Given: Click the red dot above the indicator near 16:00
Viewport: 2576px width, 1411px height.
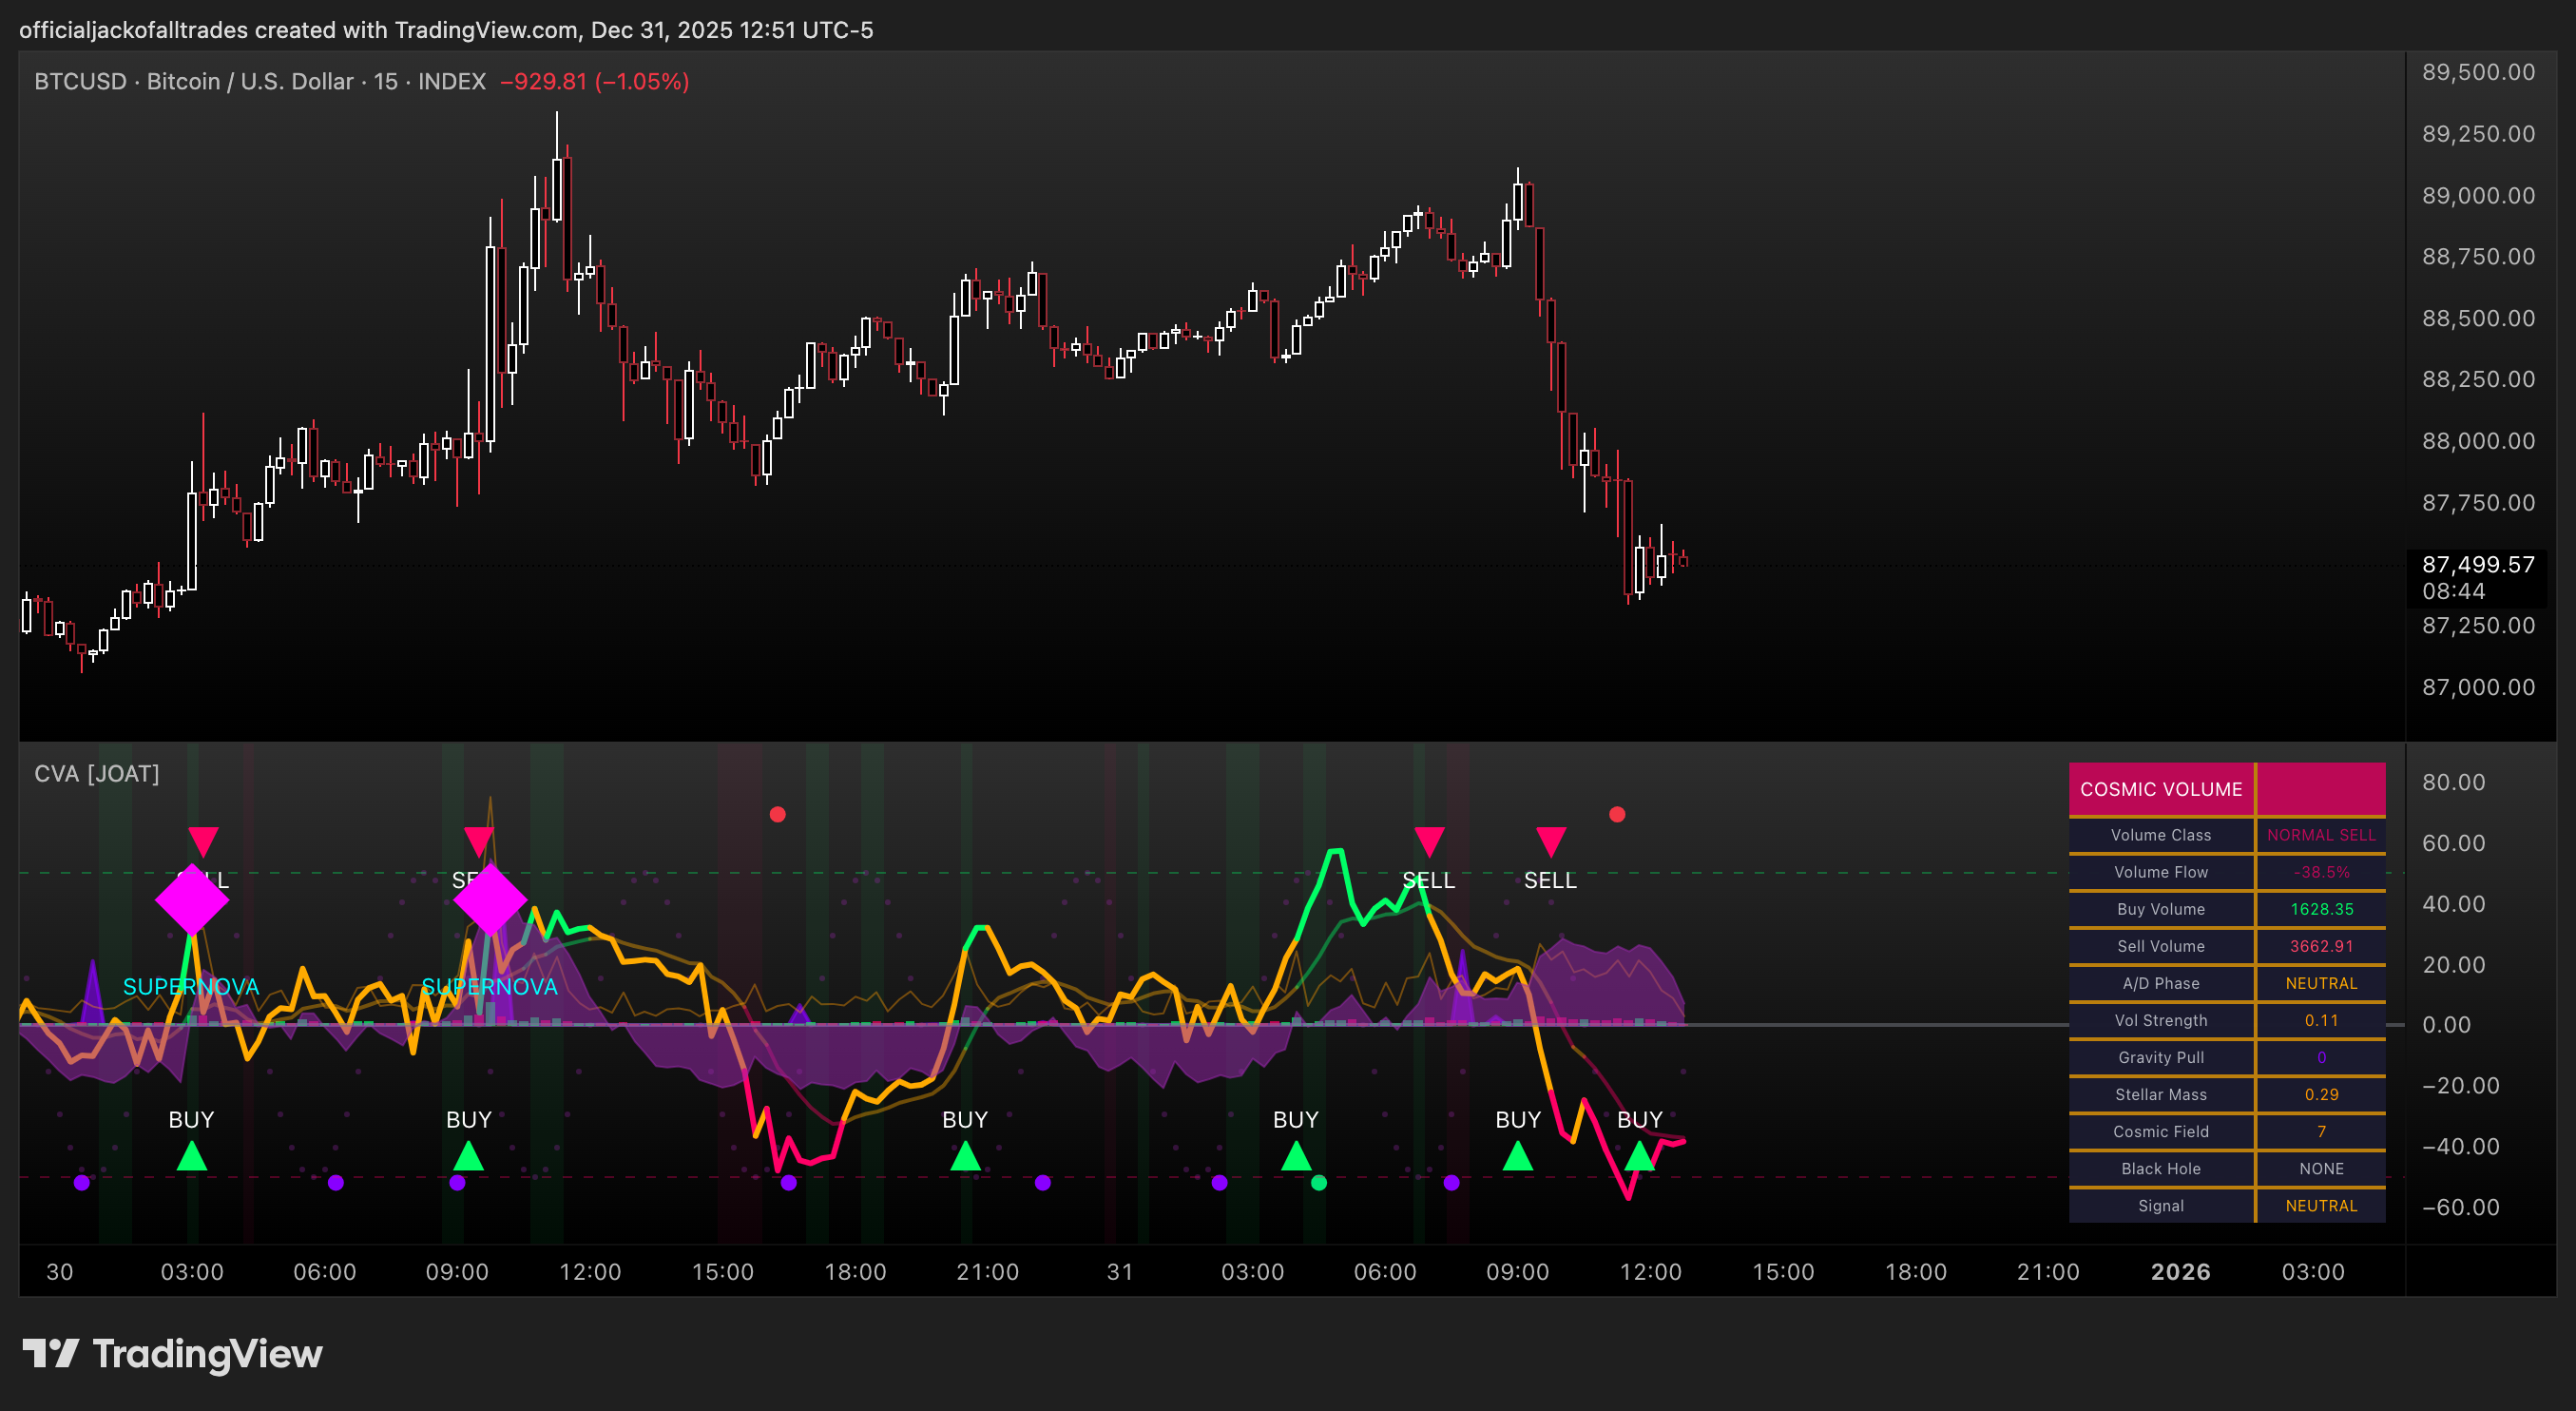Looking at the screenshot, I should [x=778, y=814].
